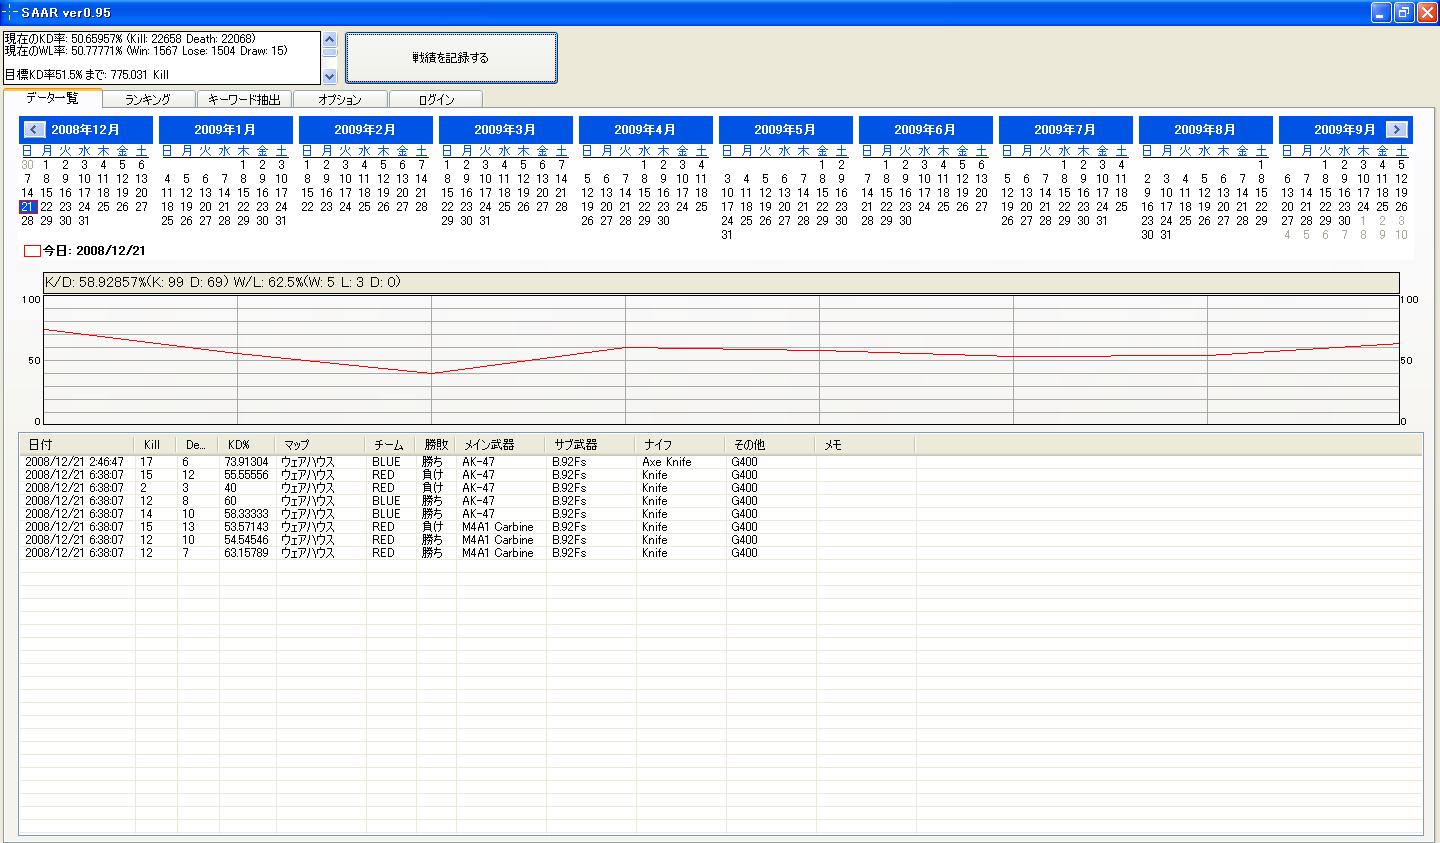Click KD% value 54.54546
The height and width of the screenshot is (843, 1440).
(246, 540)
